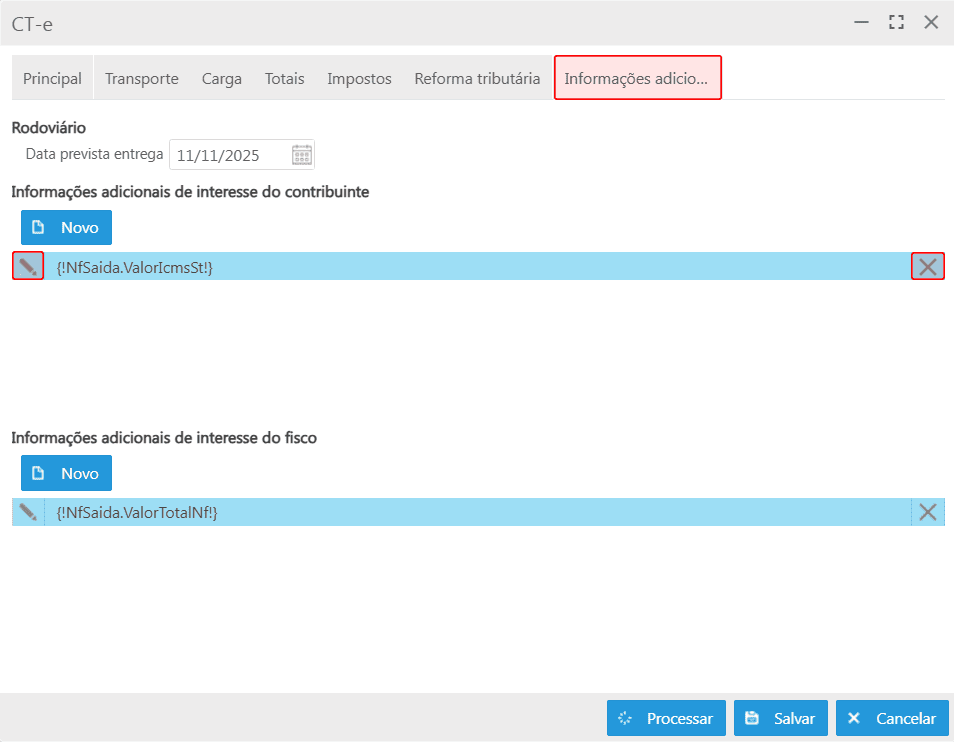
Task: Show the Impostos tab
Action: 359,78
